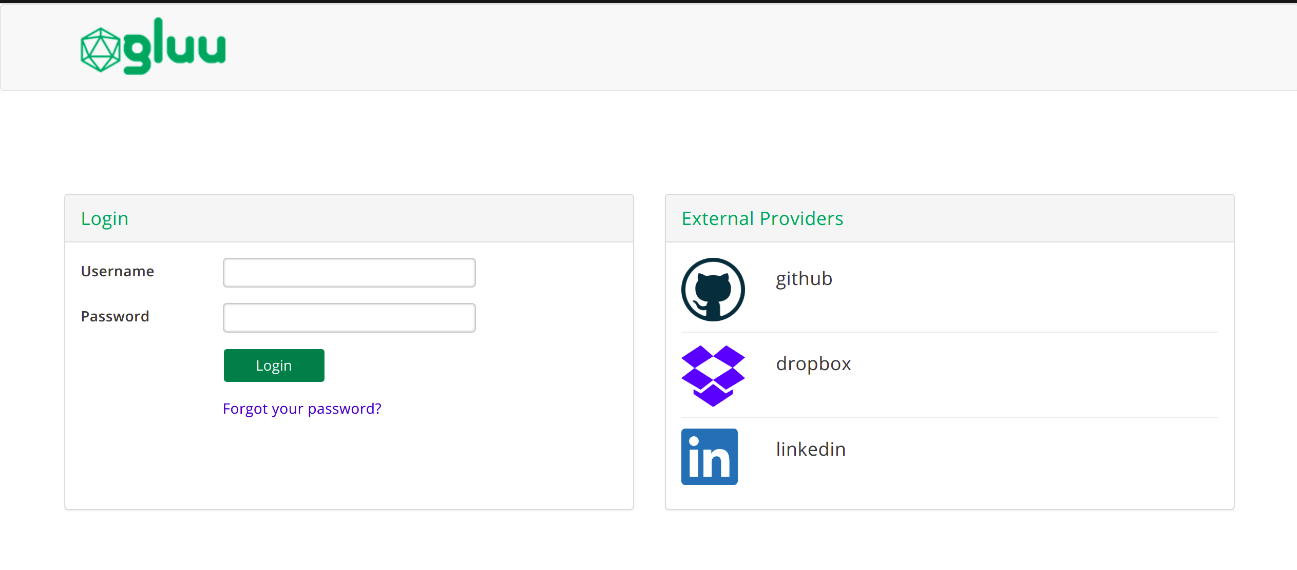Click the blue LinkedIn logo icon
Screen dimensions: 1297x570
click(x=709, y=457)
